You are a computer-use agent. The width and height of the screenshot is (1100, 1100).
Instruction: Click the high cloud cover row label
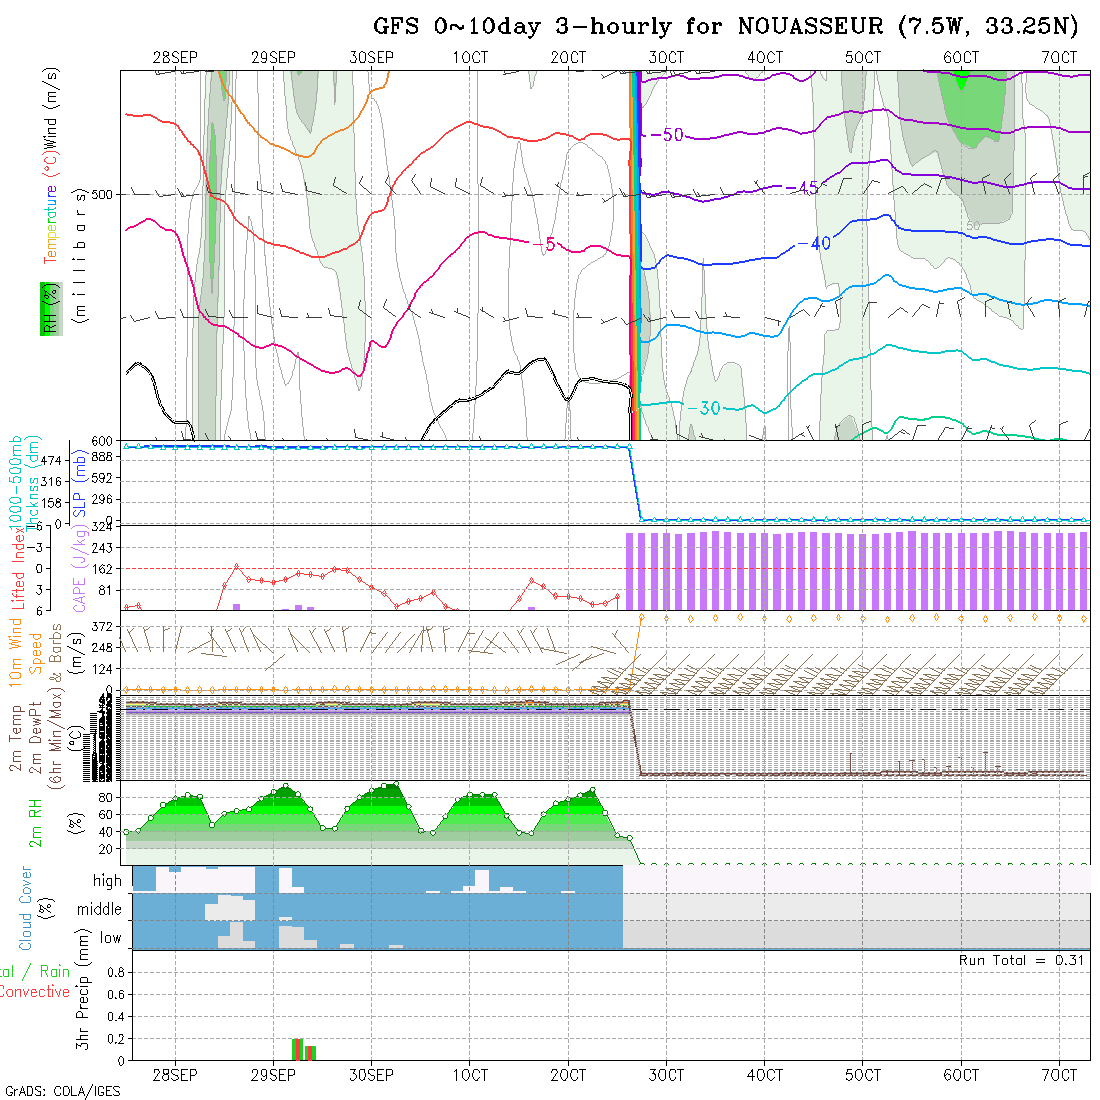(107, 881)
